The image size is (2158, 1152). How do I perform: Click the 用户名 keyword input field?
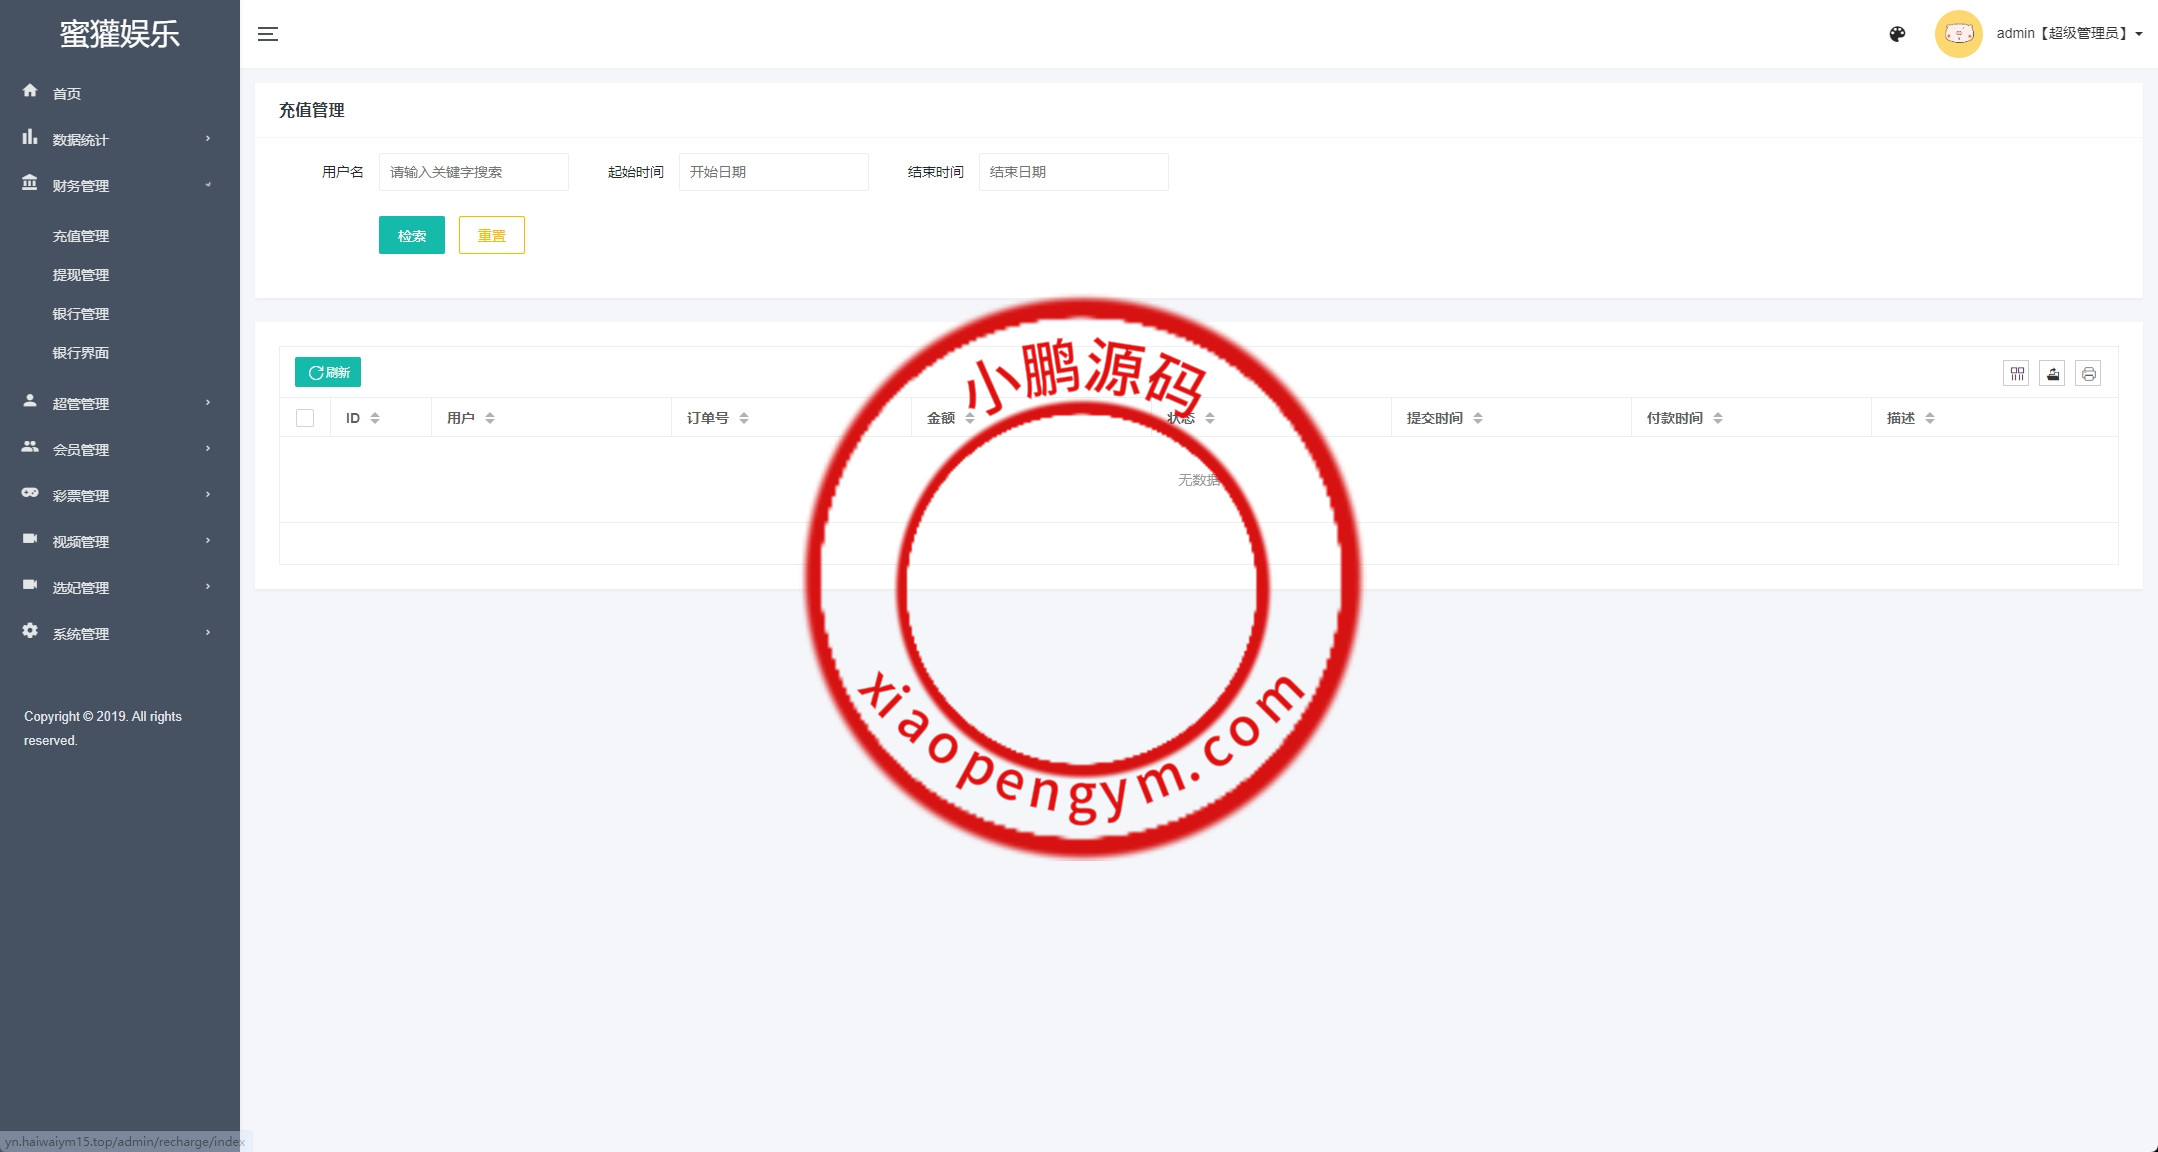coord(473,172)
